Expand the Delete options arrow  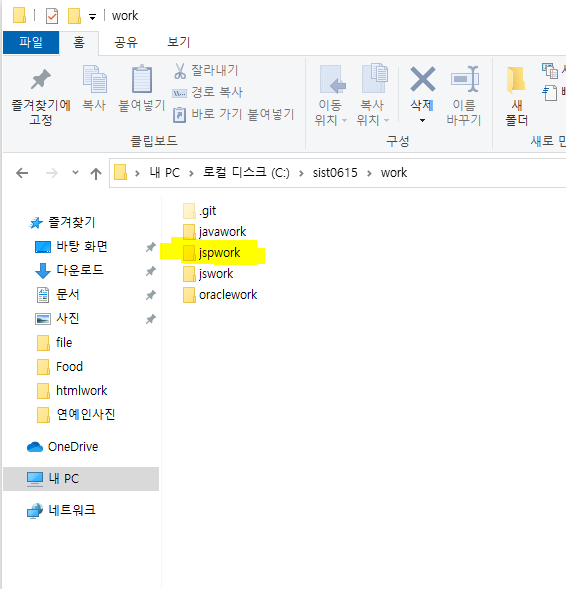pyautogui.click(x=423, y=121)
